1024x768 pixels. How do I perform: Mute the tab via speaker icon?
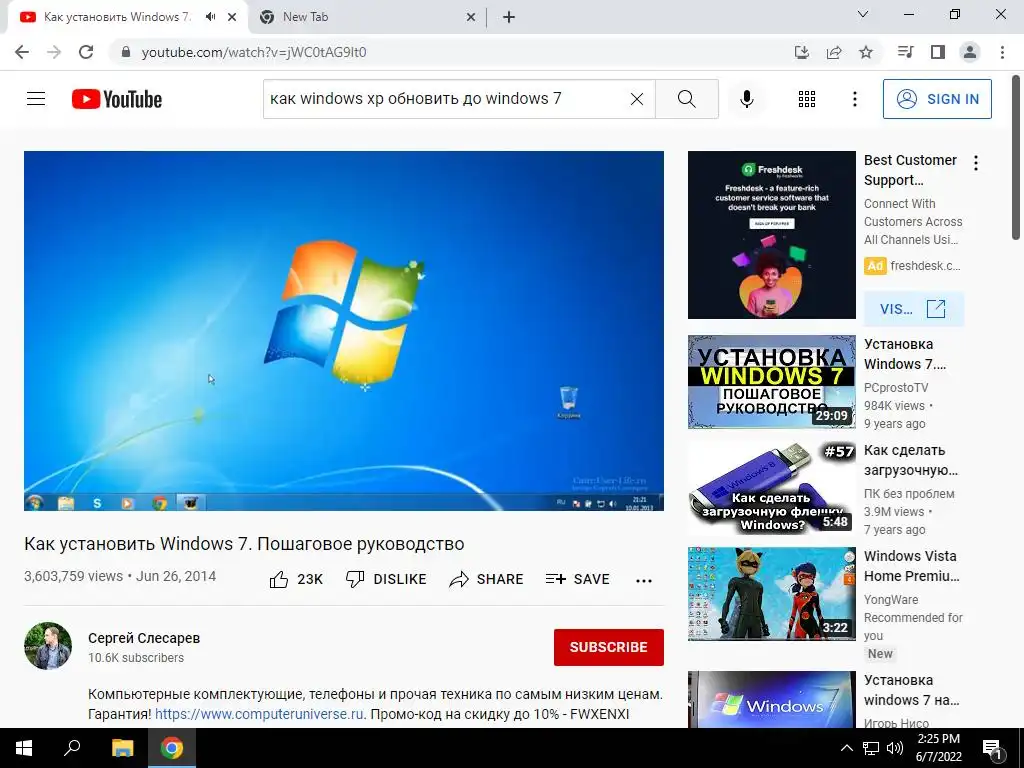click(210, 17)
